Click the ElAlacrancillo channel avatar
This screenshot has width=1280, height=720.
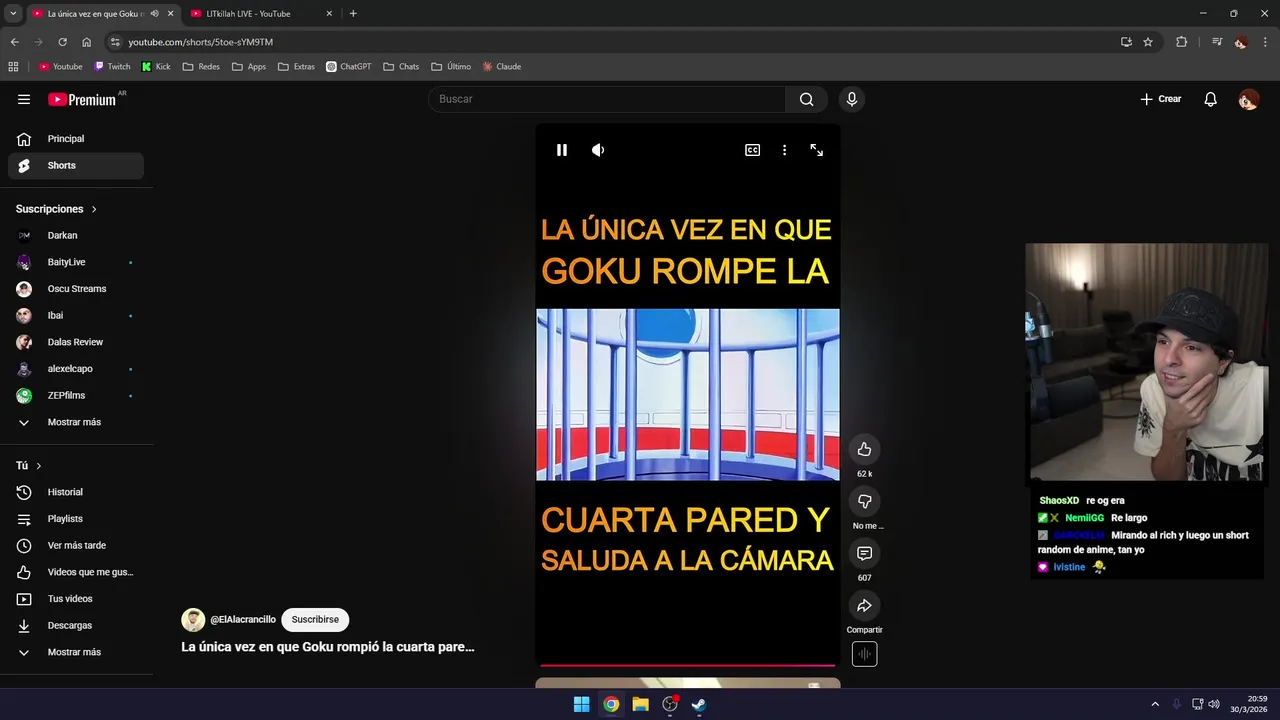pos(193,620)
